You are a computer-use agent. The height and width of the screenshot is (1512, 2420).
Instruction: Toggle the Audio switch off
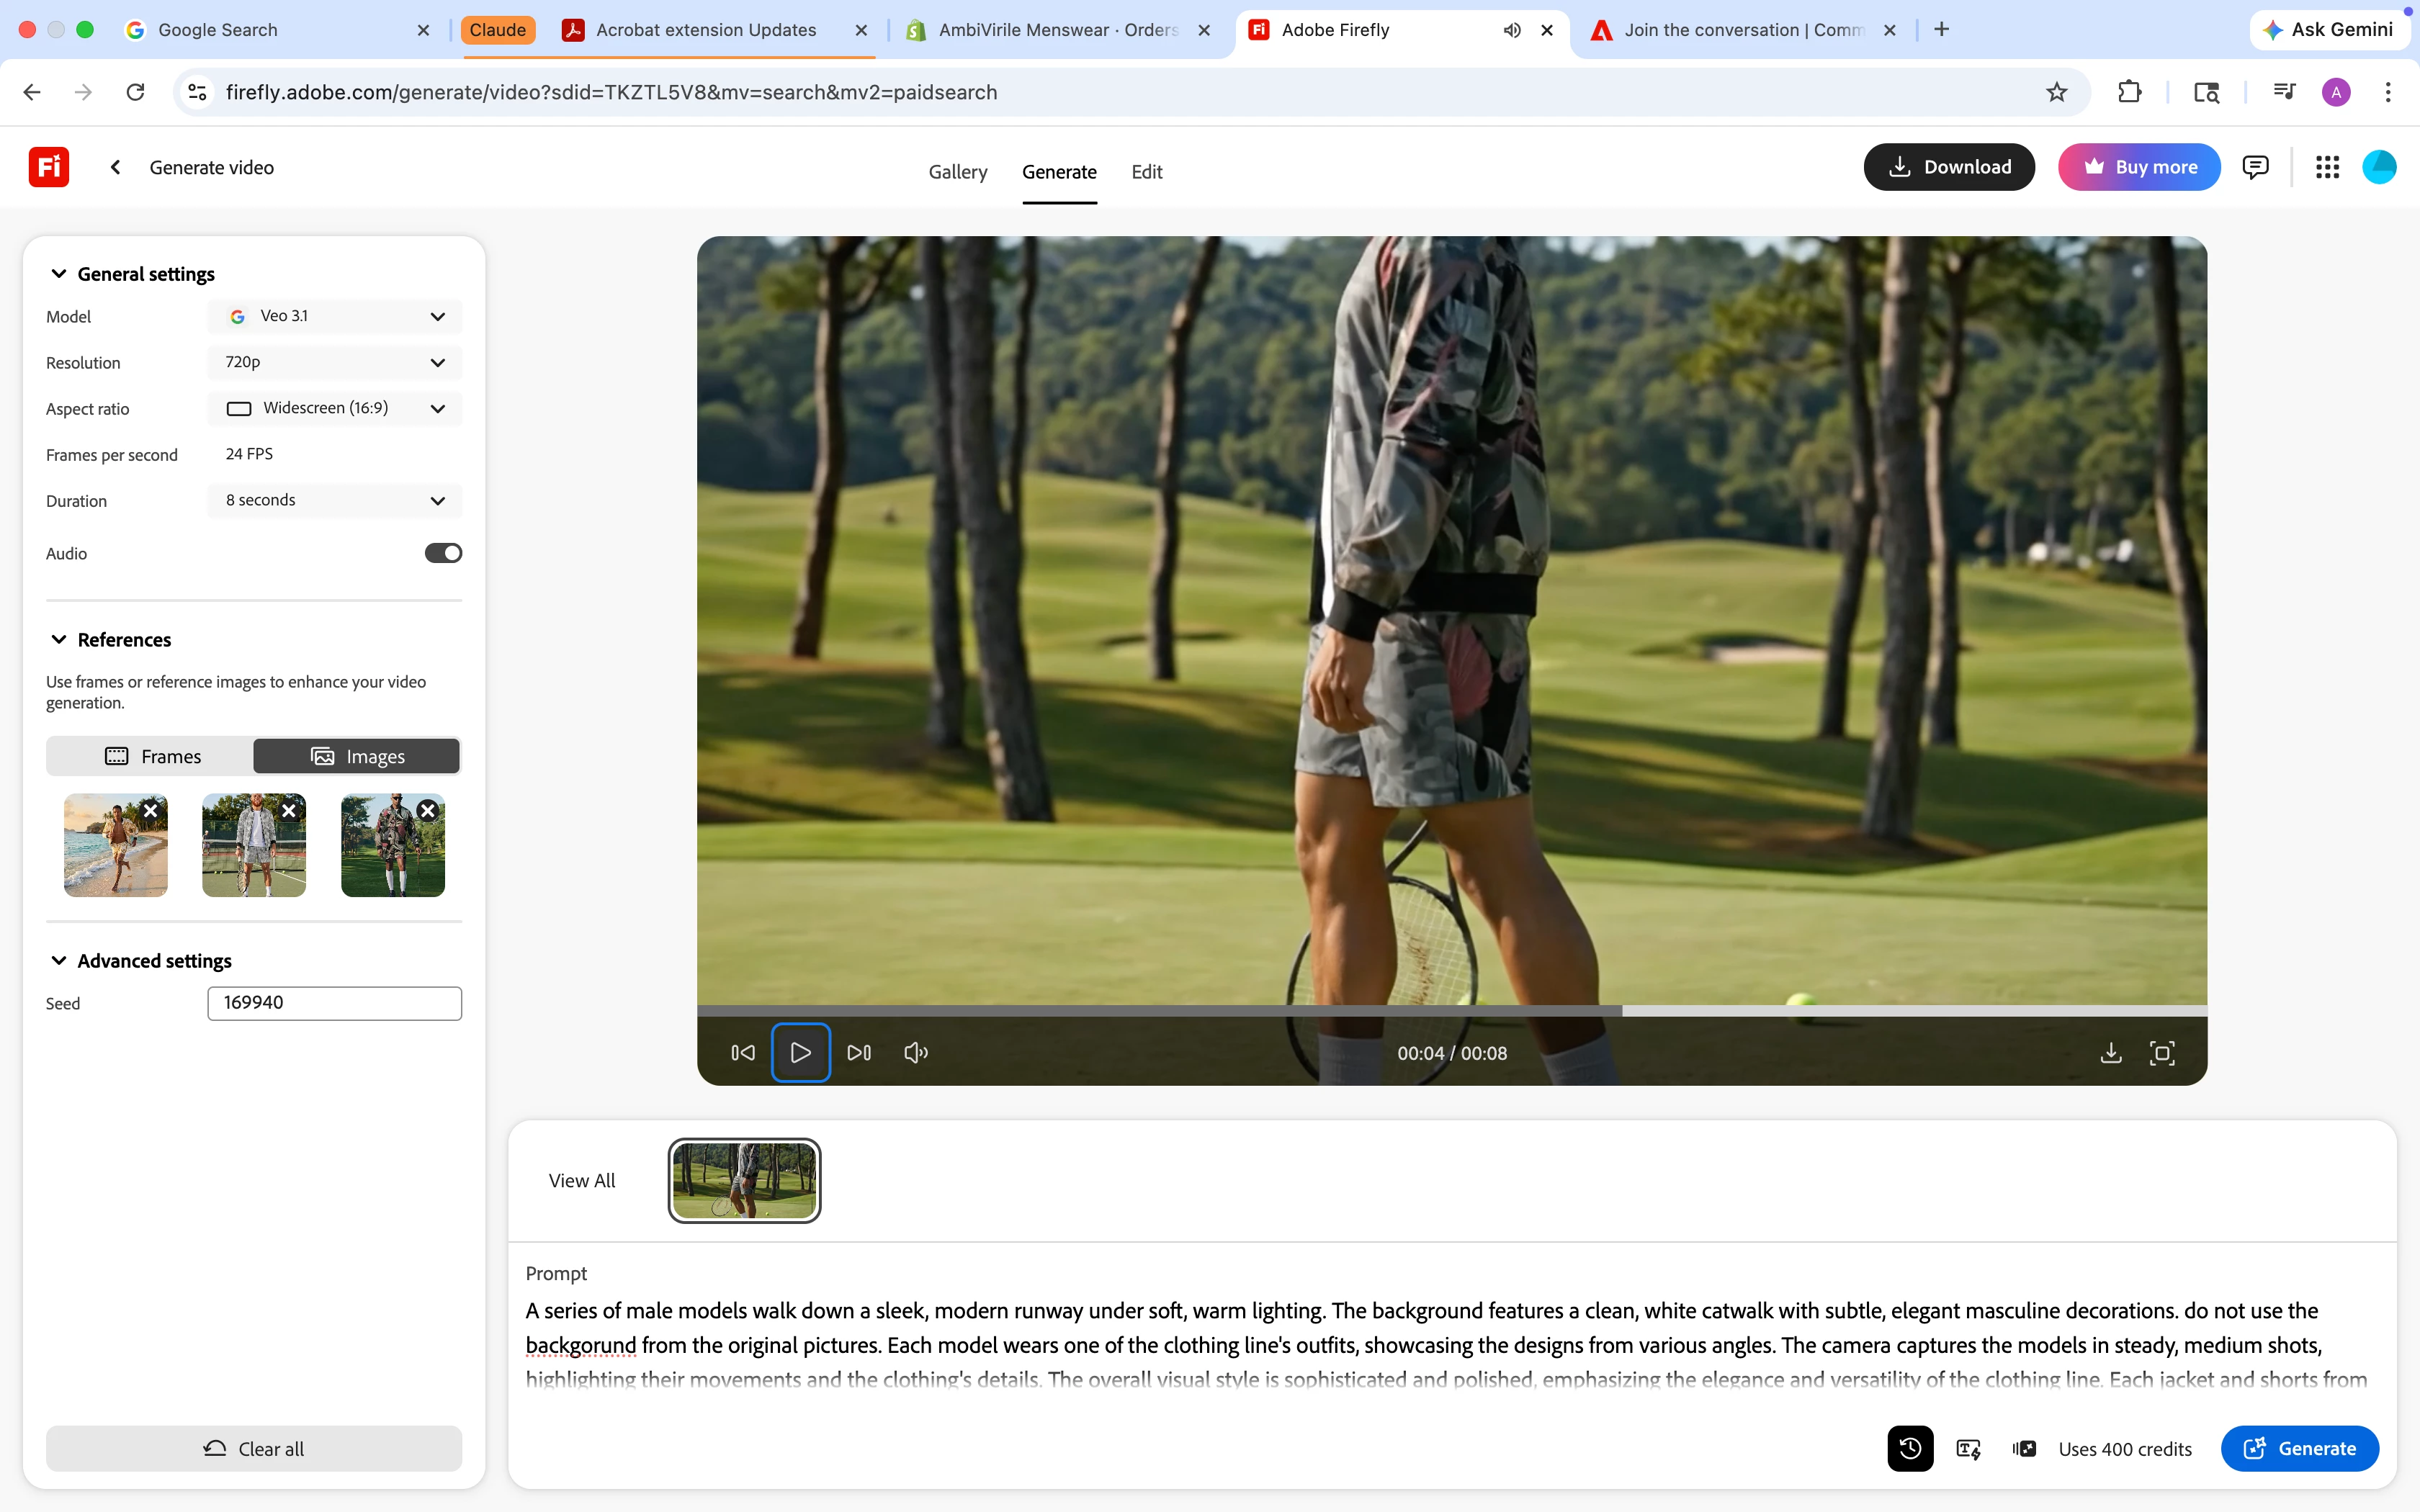tap(443, 553)
